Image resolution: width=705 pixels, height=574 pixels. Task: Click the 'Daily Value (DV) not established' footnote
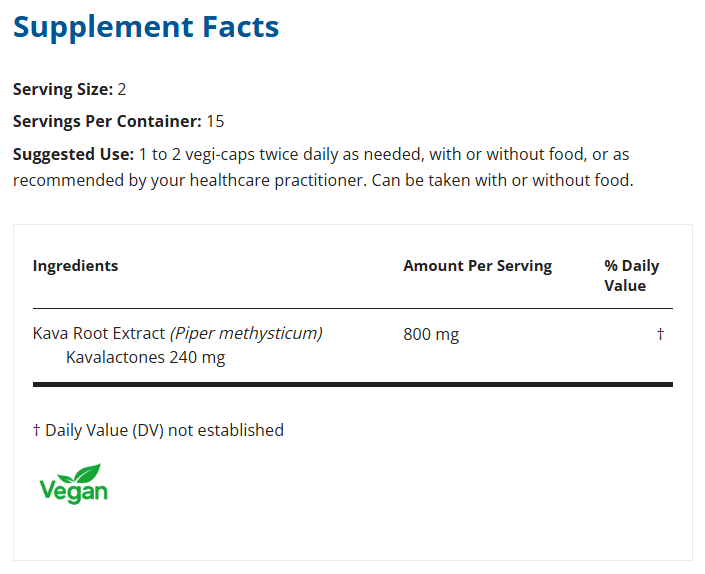[x=164, y=430]
